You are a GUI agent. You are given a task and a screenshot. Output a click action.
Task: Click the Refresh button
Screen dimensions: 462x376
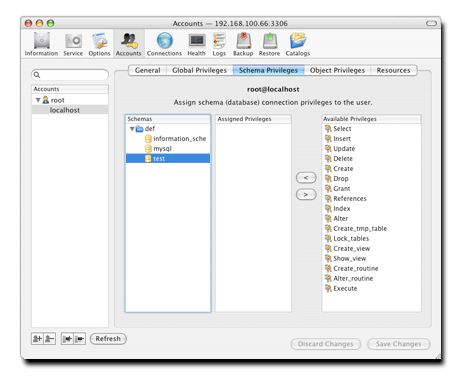(108, 339)
